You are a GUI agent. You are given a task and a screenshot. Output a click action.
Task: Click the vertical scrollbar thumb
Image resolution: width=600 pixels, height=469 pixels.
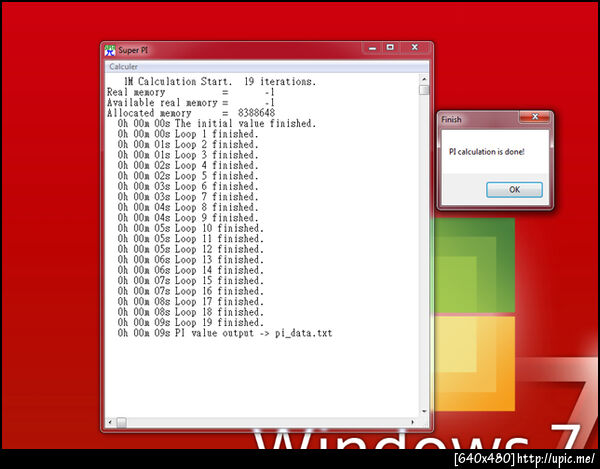point(424,90)
